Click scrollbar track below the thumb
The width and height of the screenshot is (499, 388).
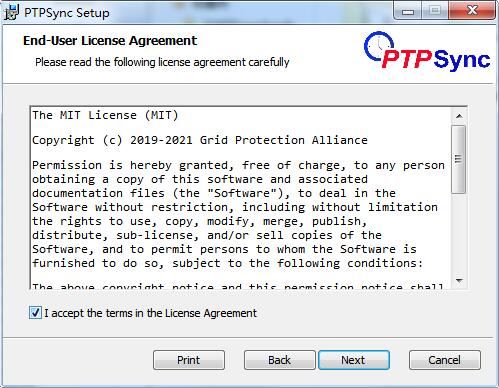pos(459,233)
